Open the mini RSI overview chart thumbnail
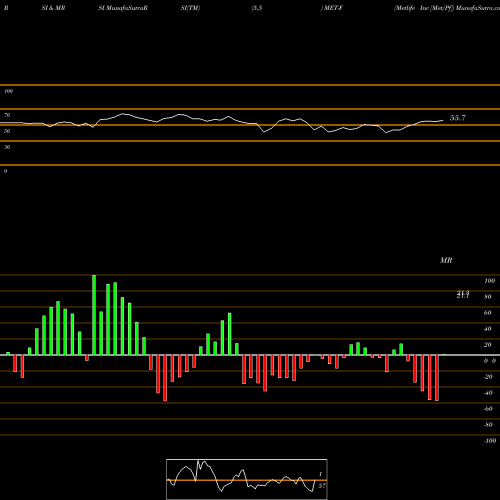The height and width of the screenshot is (500, 500). click(x=247, y=479)
